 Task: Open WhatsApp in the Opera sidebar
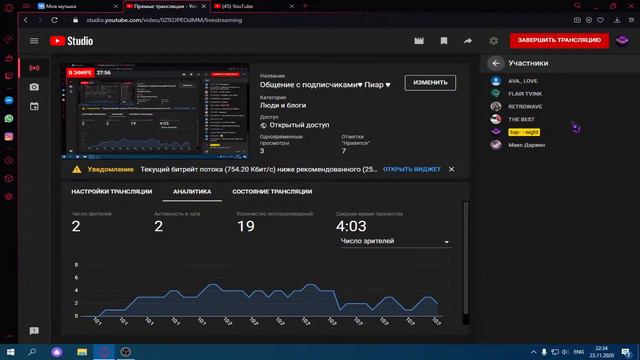9,118
